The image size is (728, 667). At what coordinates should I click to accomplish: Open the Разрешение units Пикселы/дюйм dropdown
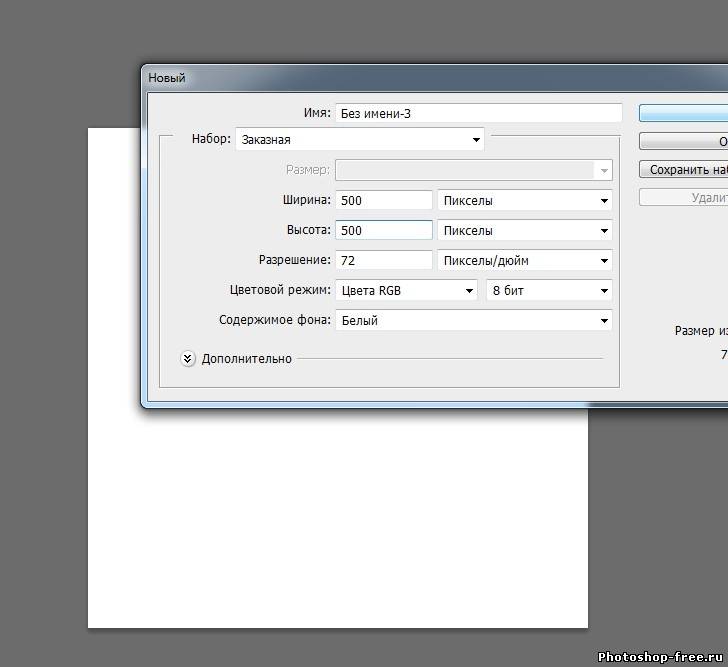tap(525, 261)
